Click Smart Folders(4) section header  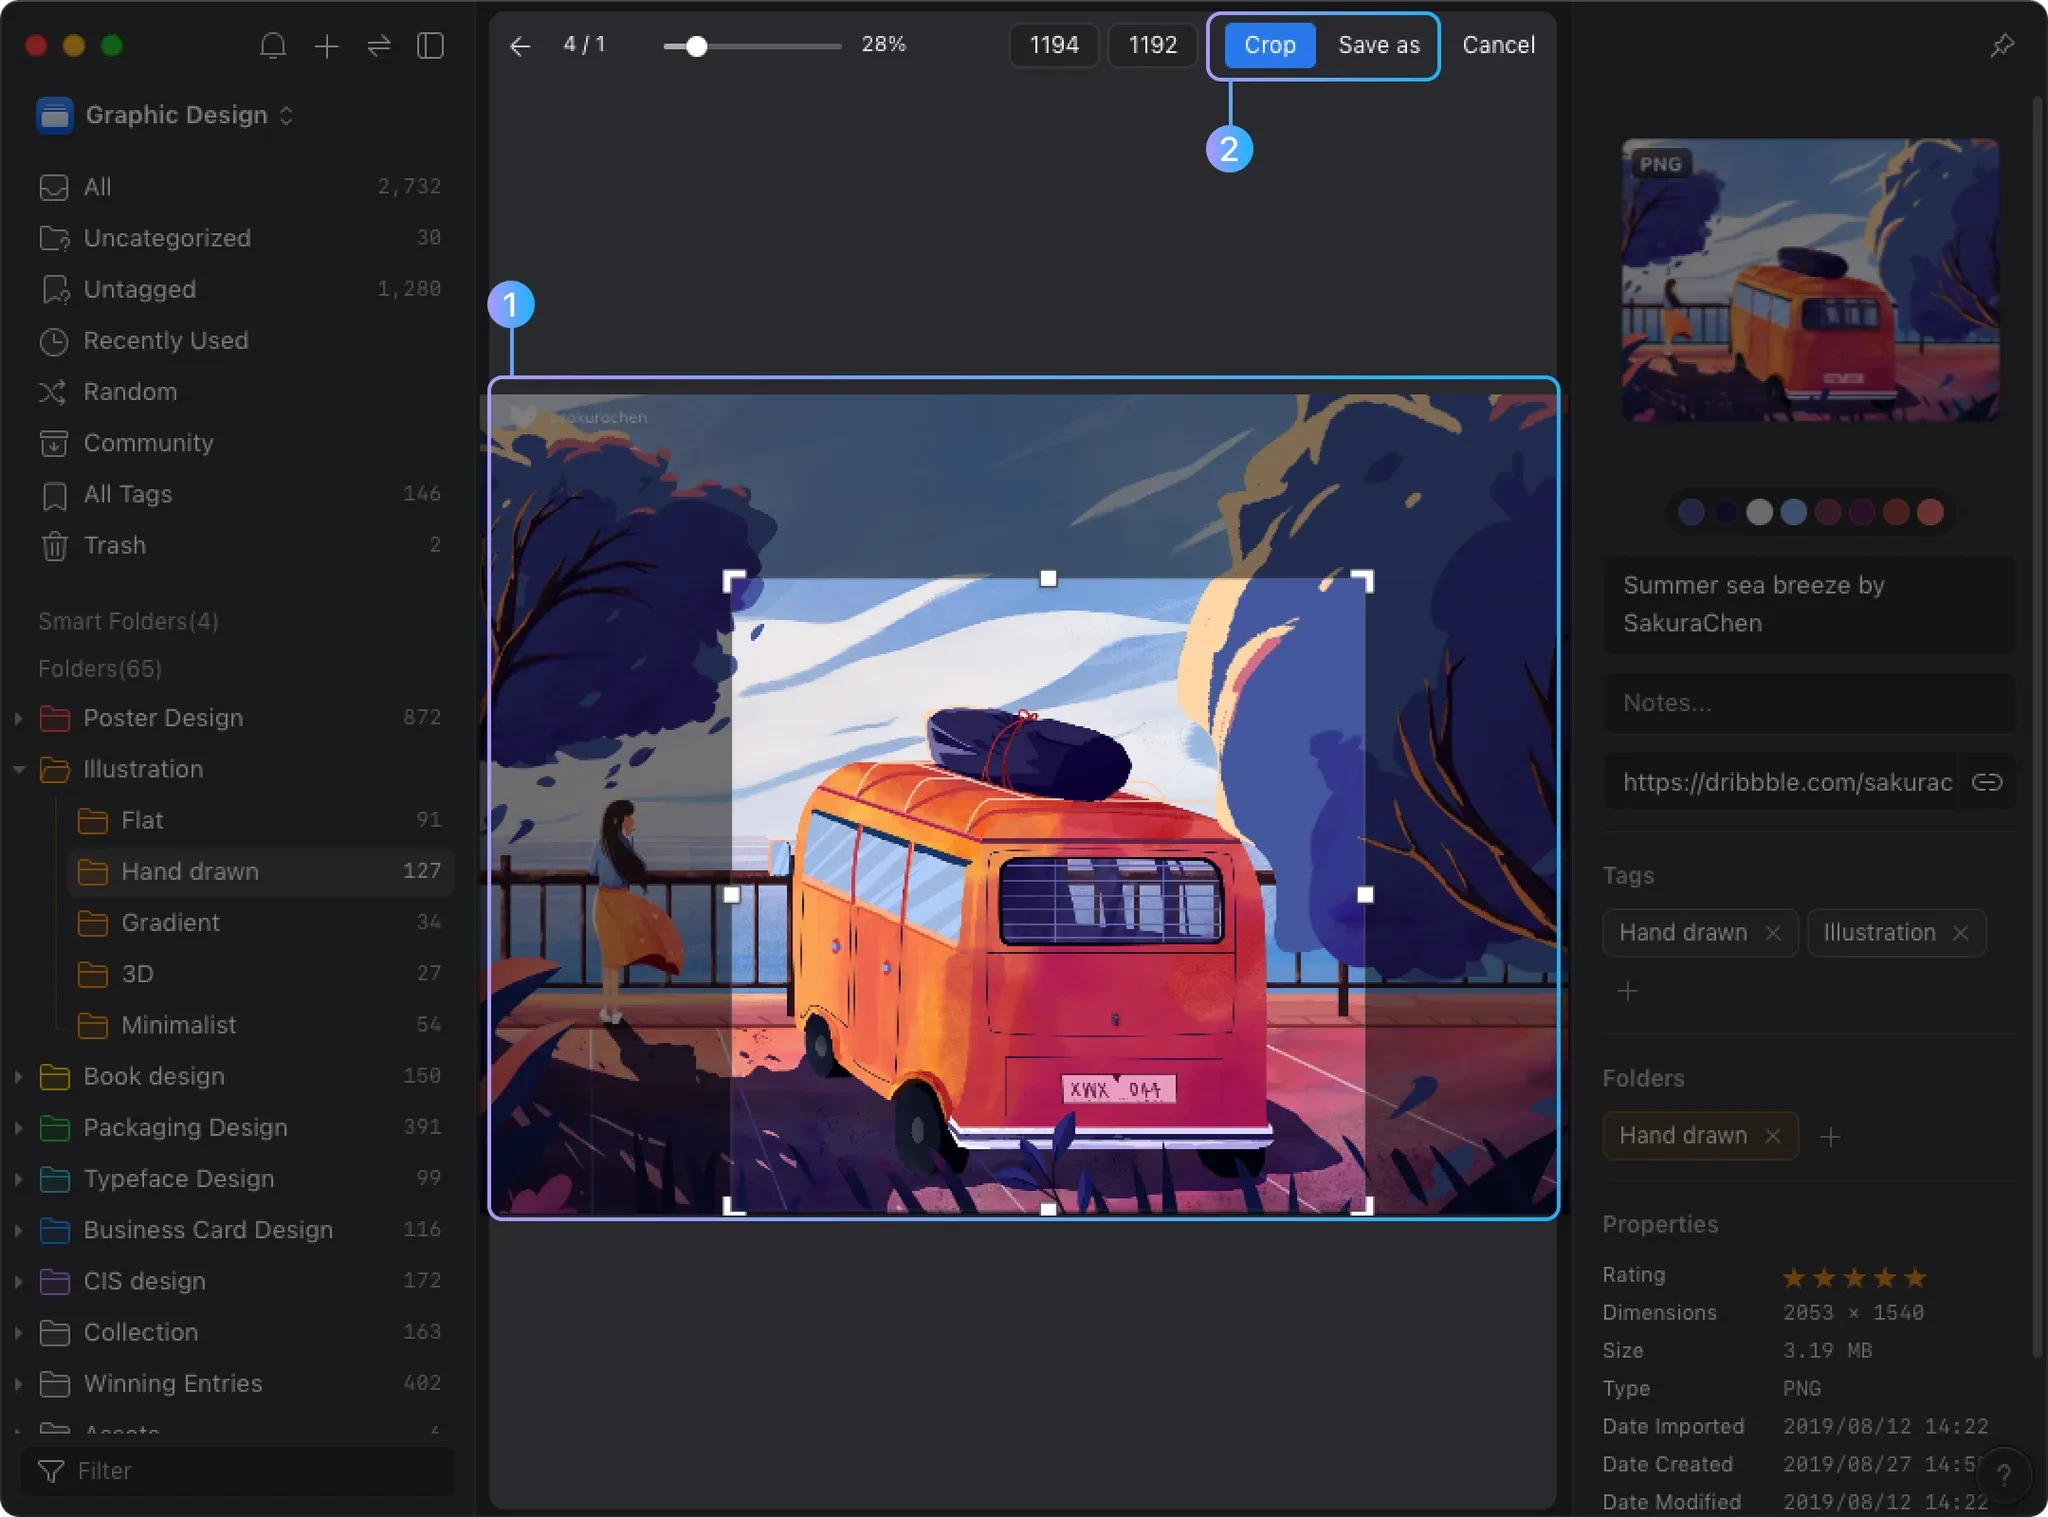click(128, 621)
